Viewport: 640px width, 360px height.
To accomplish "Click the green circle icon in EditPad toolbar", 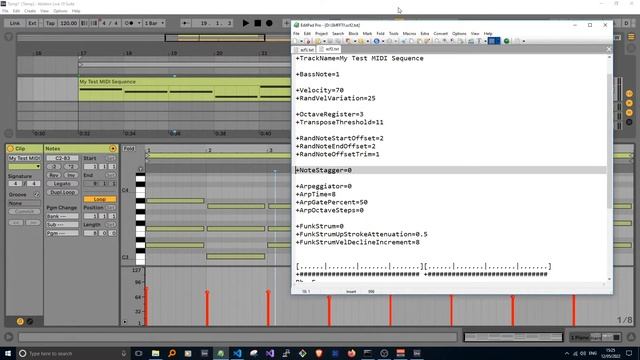I will point(507,41).
